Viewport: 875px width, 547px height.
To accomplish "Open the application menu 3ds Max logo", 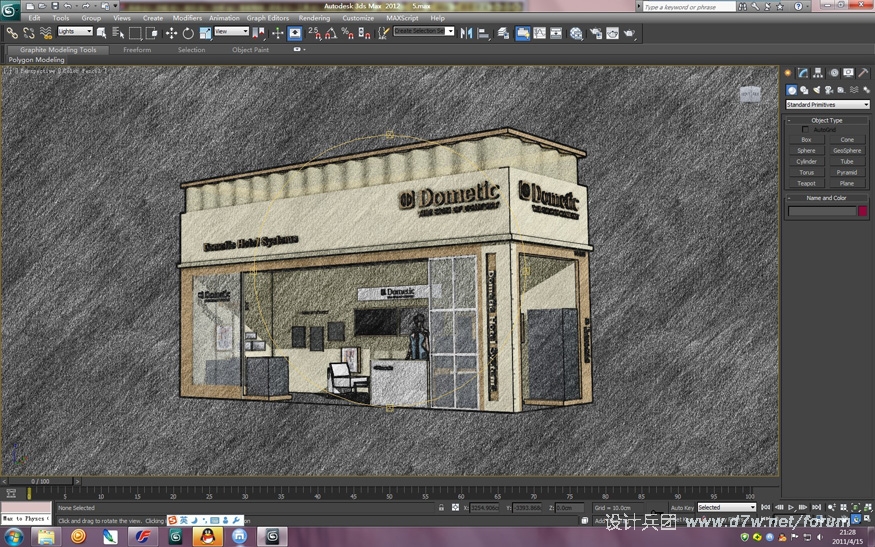I will 10,9.
